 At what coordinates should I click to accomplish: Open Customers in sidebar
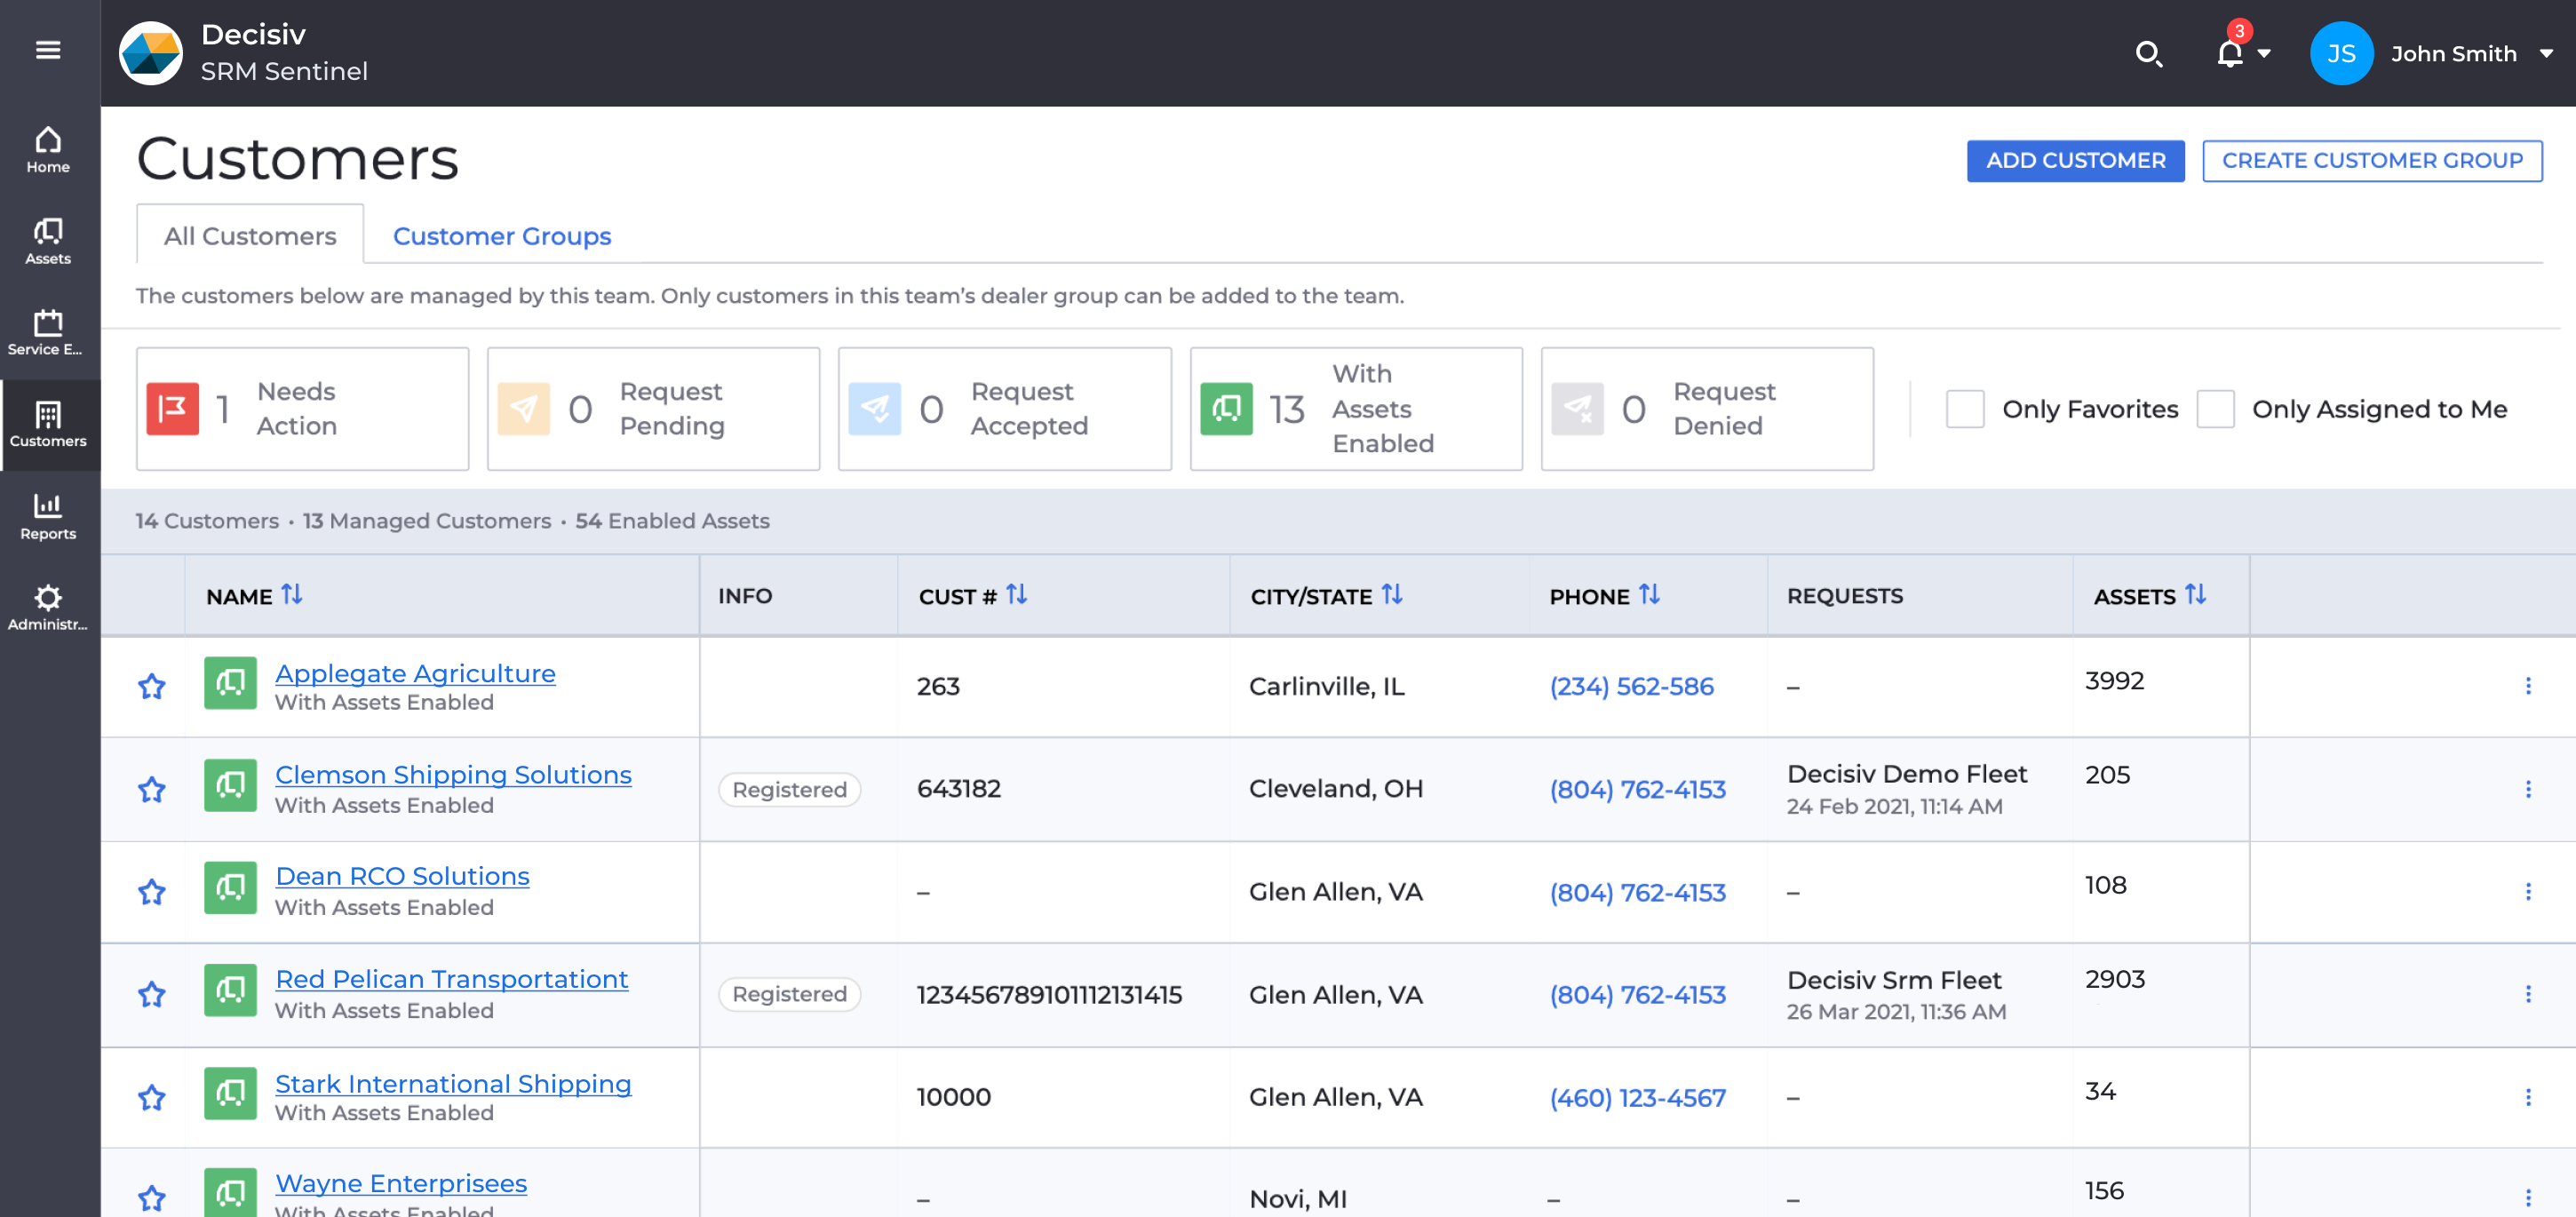click(48, 425)
